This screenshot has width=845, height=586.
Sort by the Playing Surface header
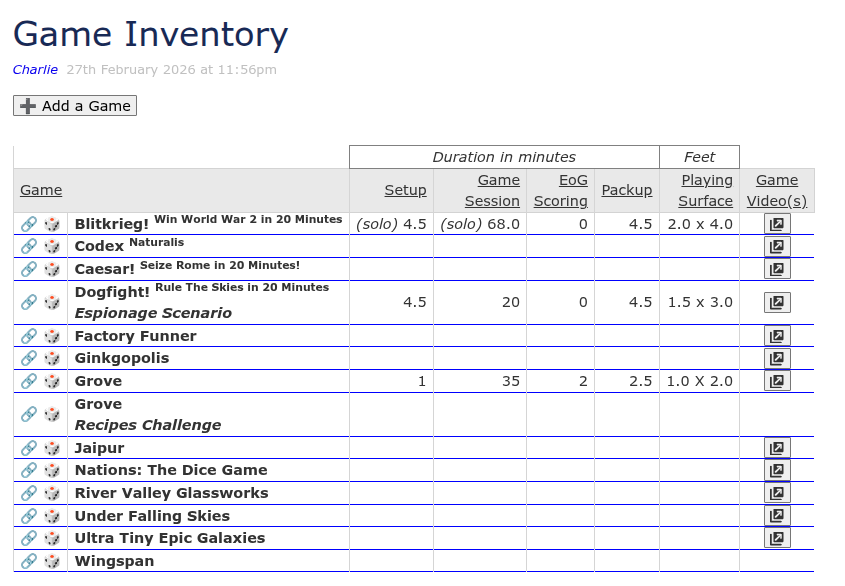tap(706, 190)
